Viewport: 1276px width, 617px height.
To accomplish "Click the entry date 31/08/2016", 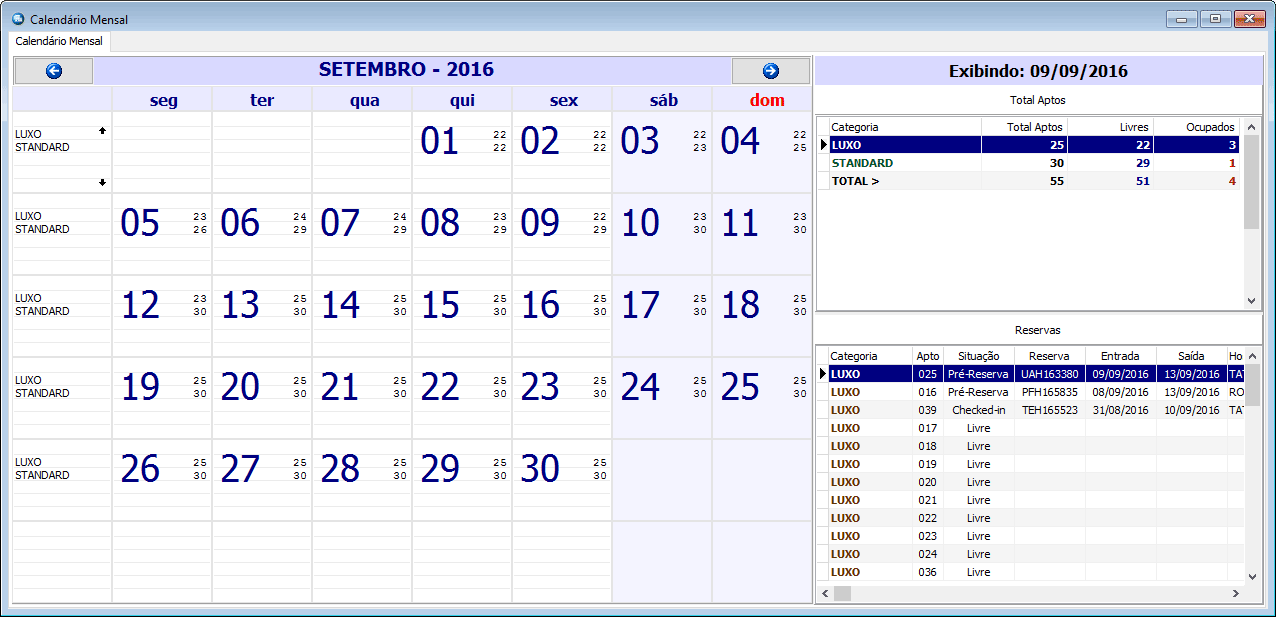I will pos(1121,410).
